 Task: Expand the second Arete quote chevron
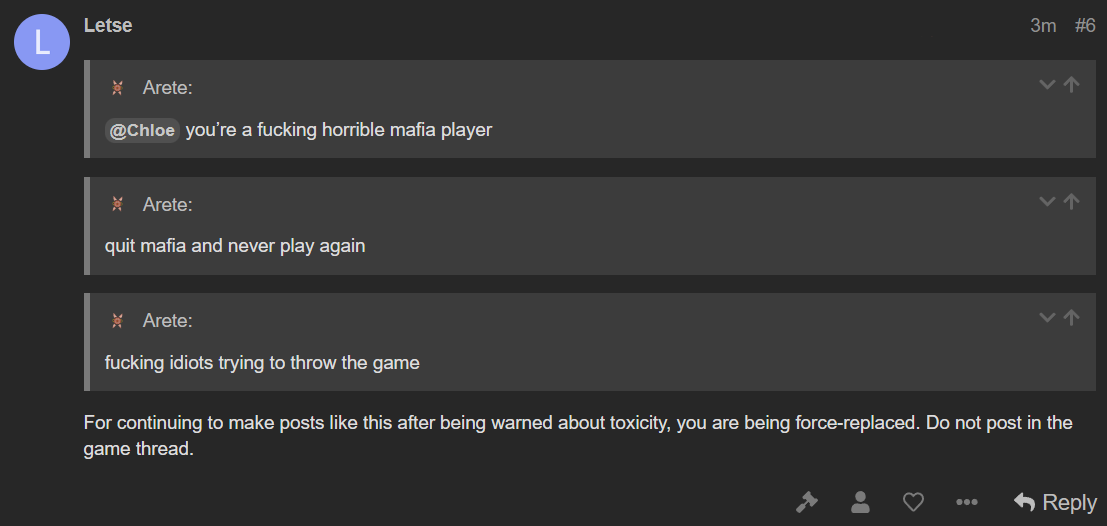[x=1047, y=201]
